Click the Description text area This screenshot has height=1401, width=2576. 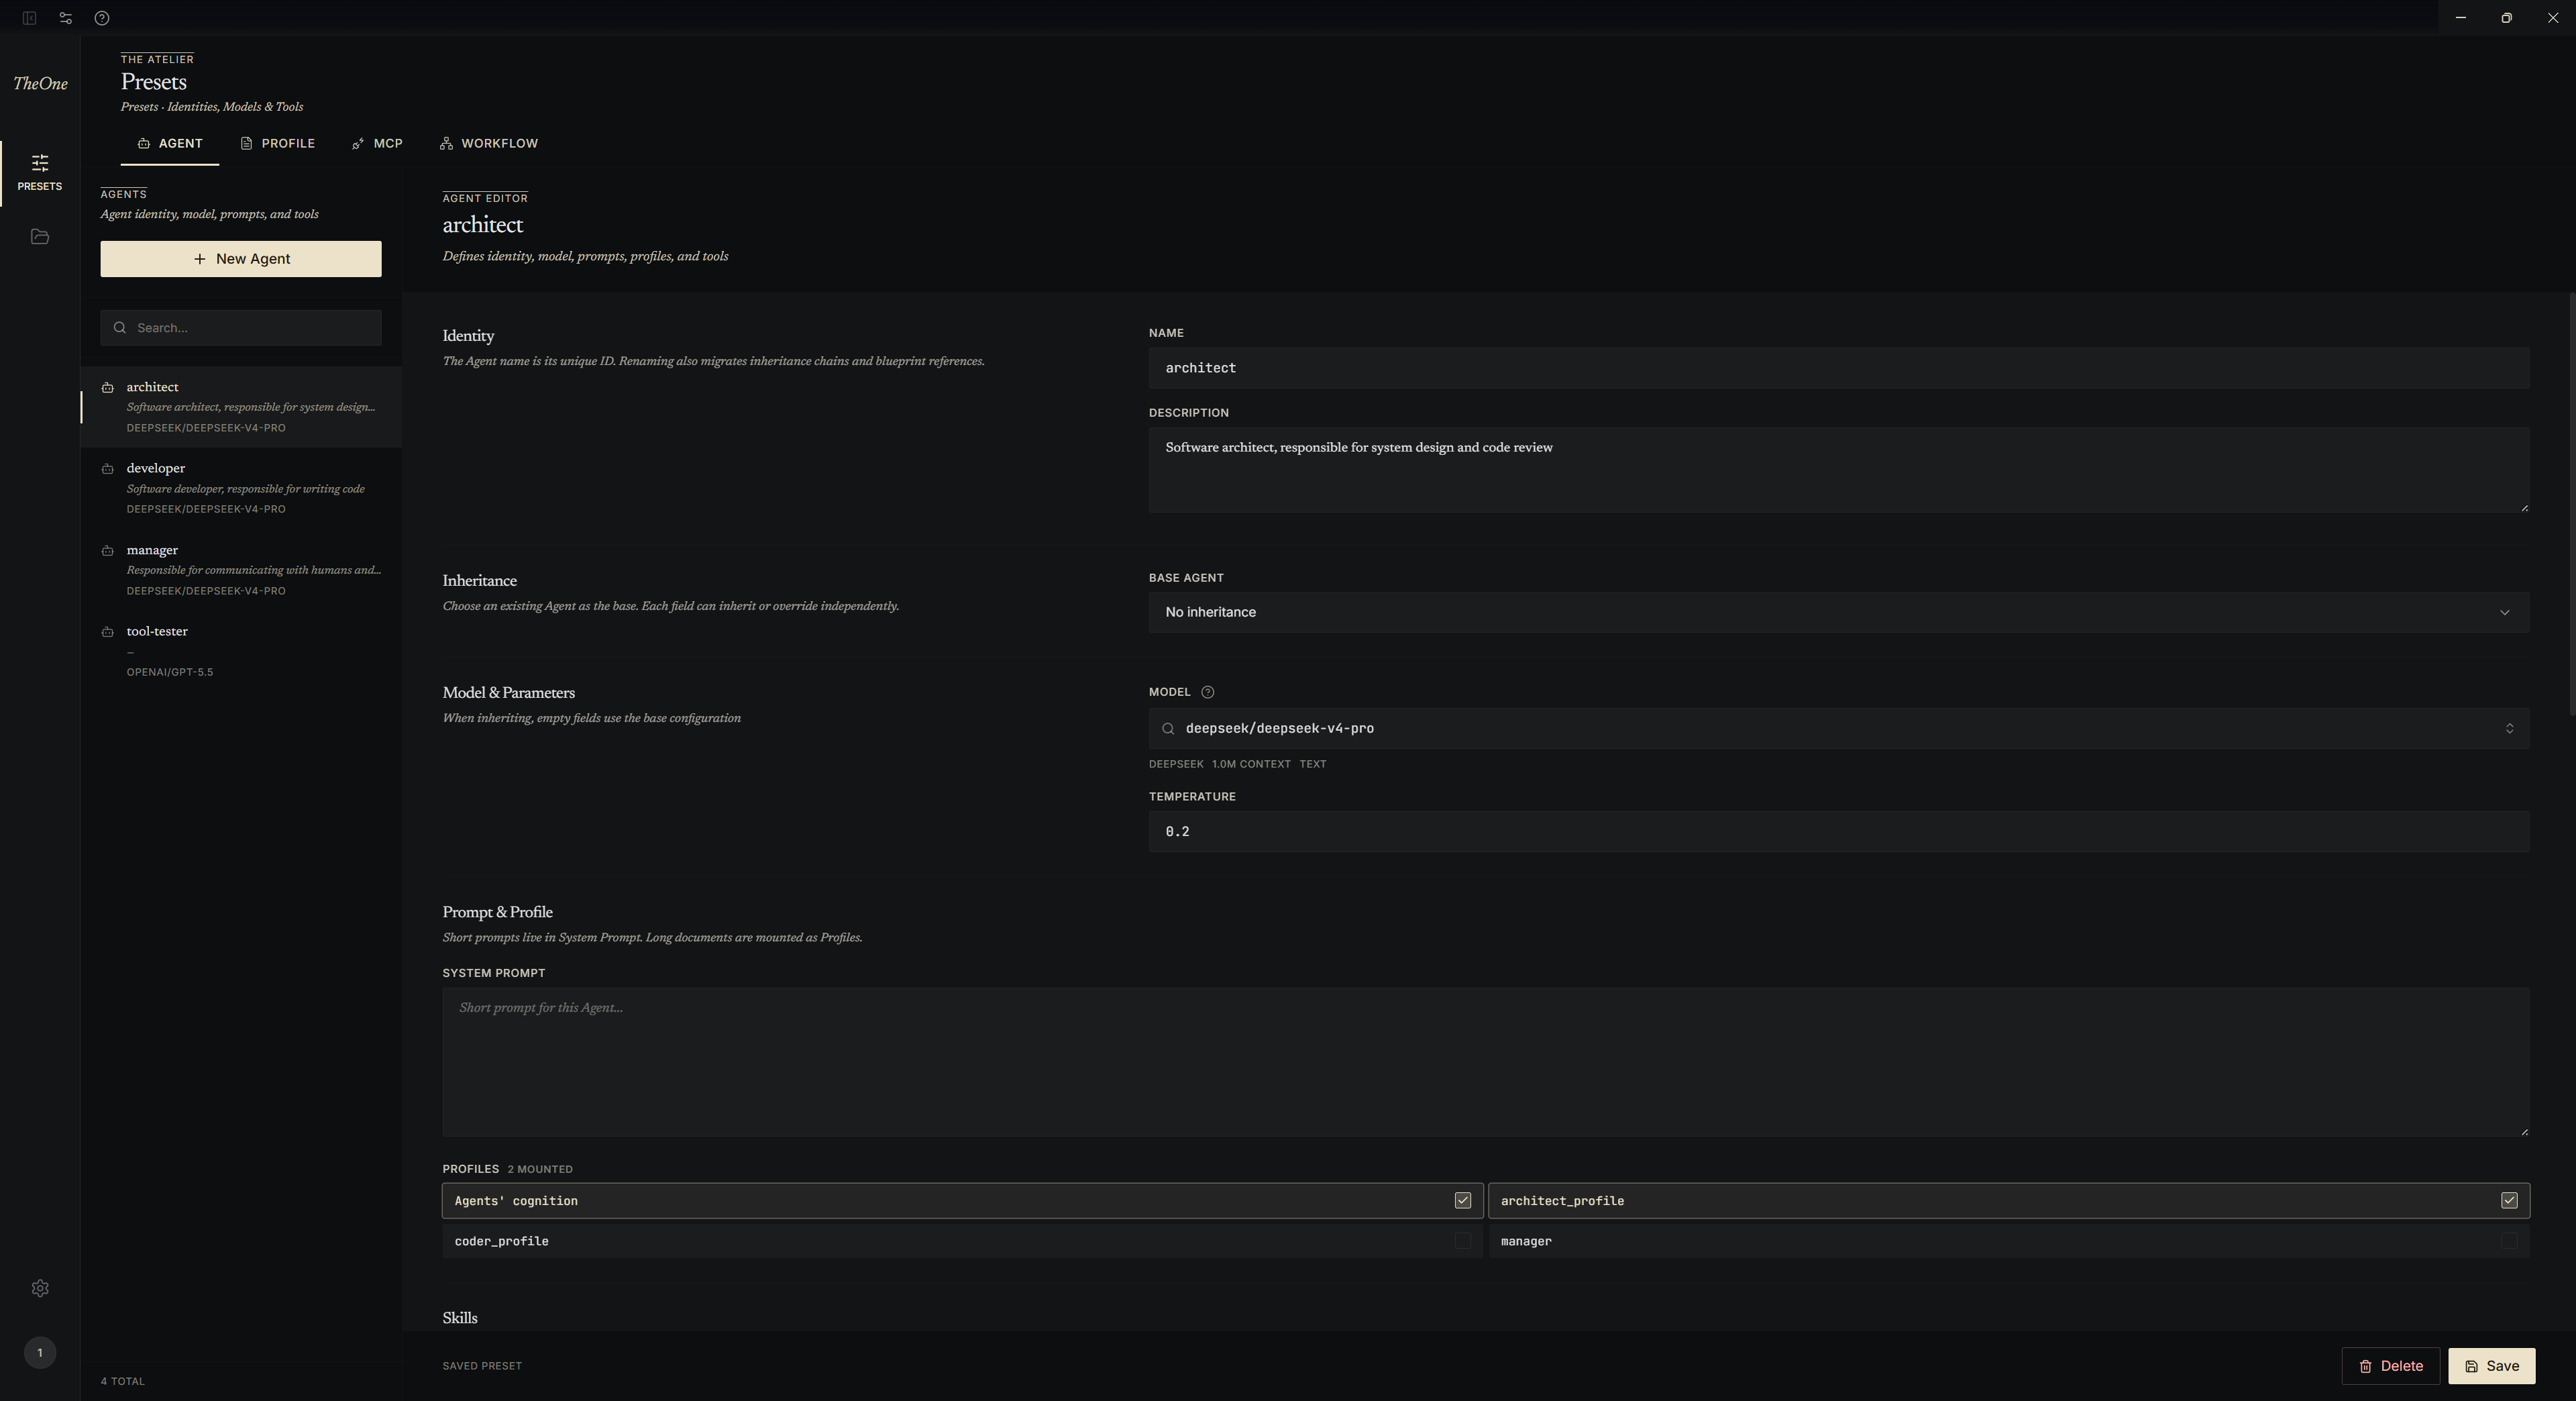click(1839, 471)
